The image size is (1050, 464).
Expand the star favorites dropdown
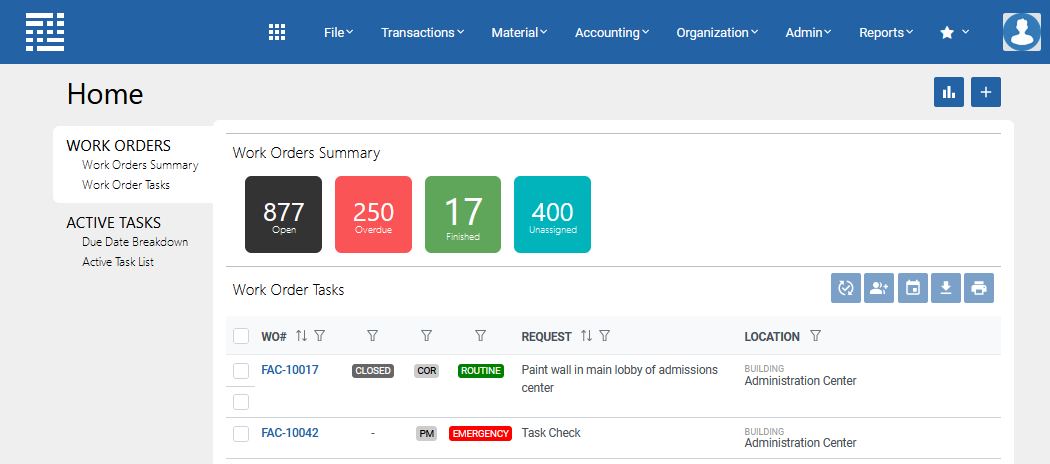[955, 32]
